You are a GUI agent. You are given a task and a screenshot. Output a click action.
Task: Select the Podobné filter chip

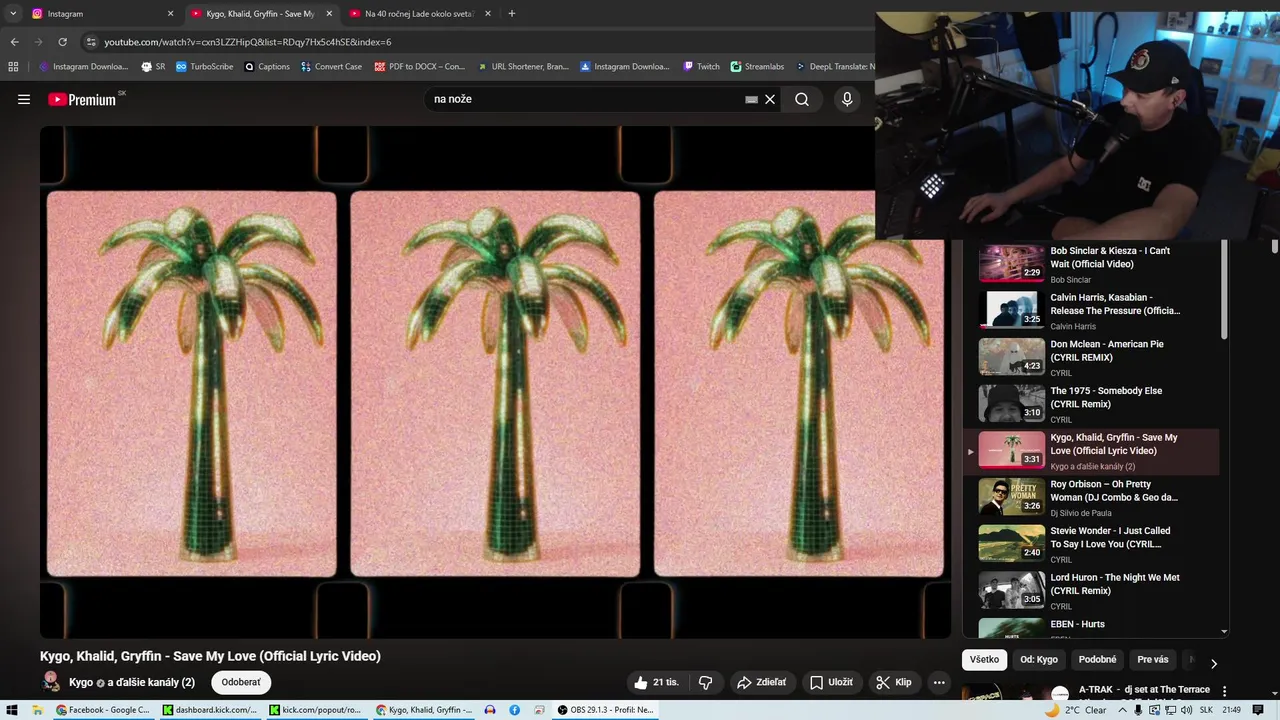pyautogui.click(x=1097, y=660)
